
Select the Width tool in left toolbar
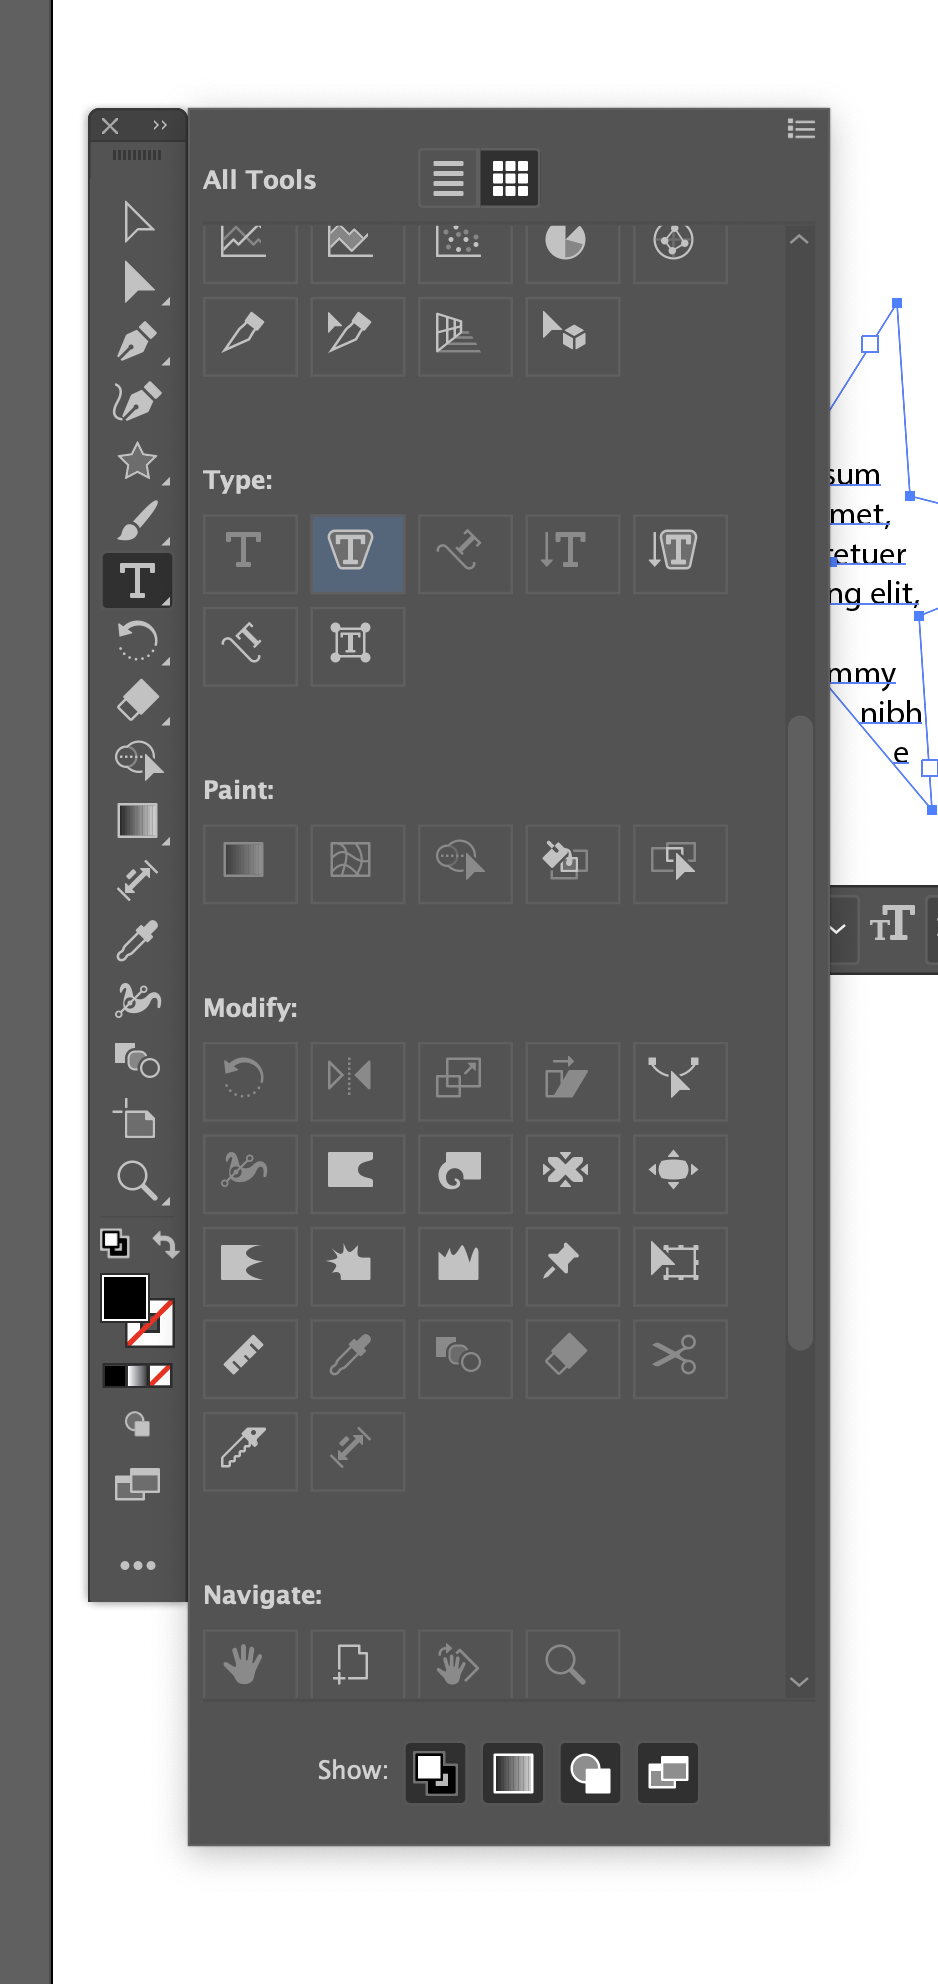point(138,999)
